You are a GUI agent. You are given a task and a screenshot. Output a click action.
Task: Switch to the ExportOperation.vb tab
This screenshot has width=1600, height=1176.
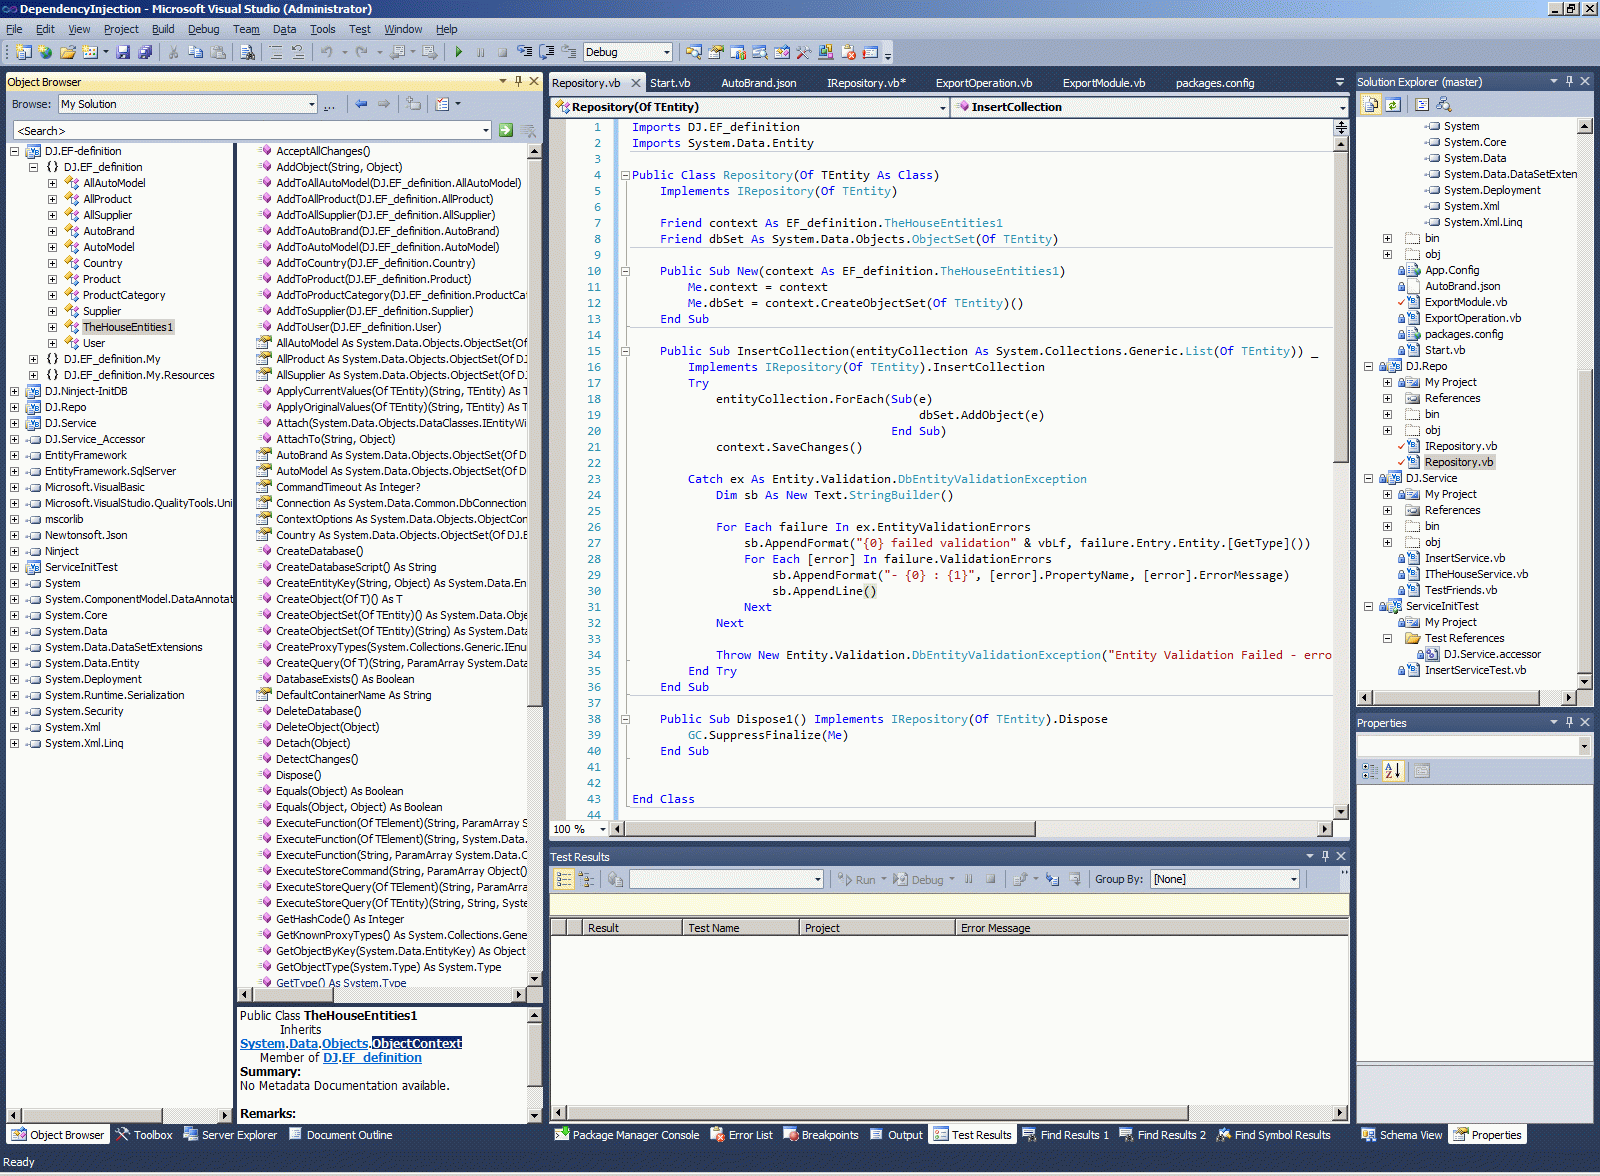pyautogui.click(x=983, y=83)
